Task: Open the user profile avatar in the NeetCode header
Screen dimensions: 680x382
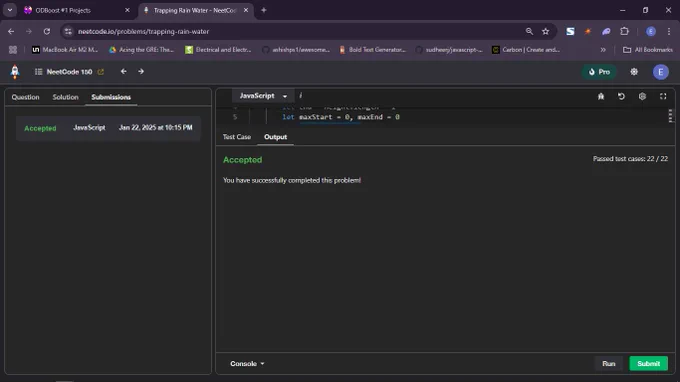Action: point(660,72)
